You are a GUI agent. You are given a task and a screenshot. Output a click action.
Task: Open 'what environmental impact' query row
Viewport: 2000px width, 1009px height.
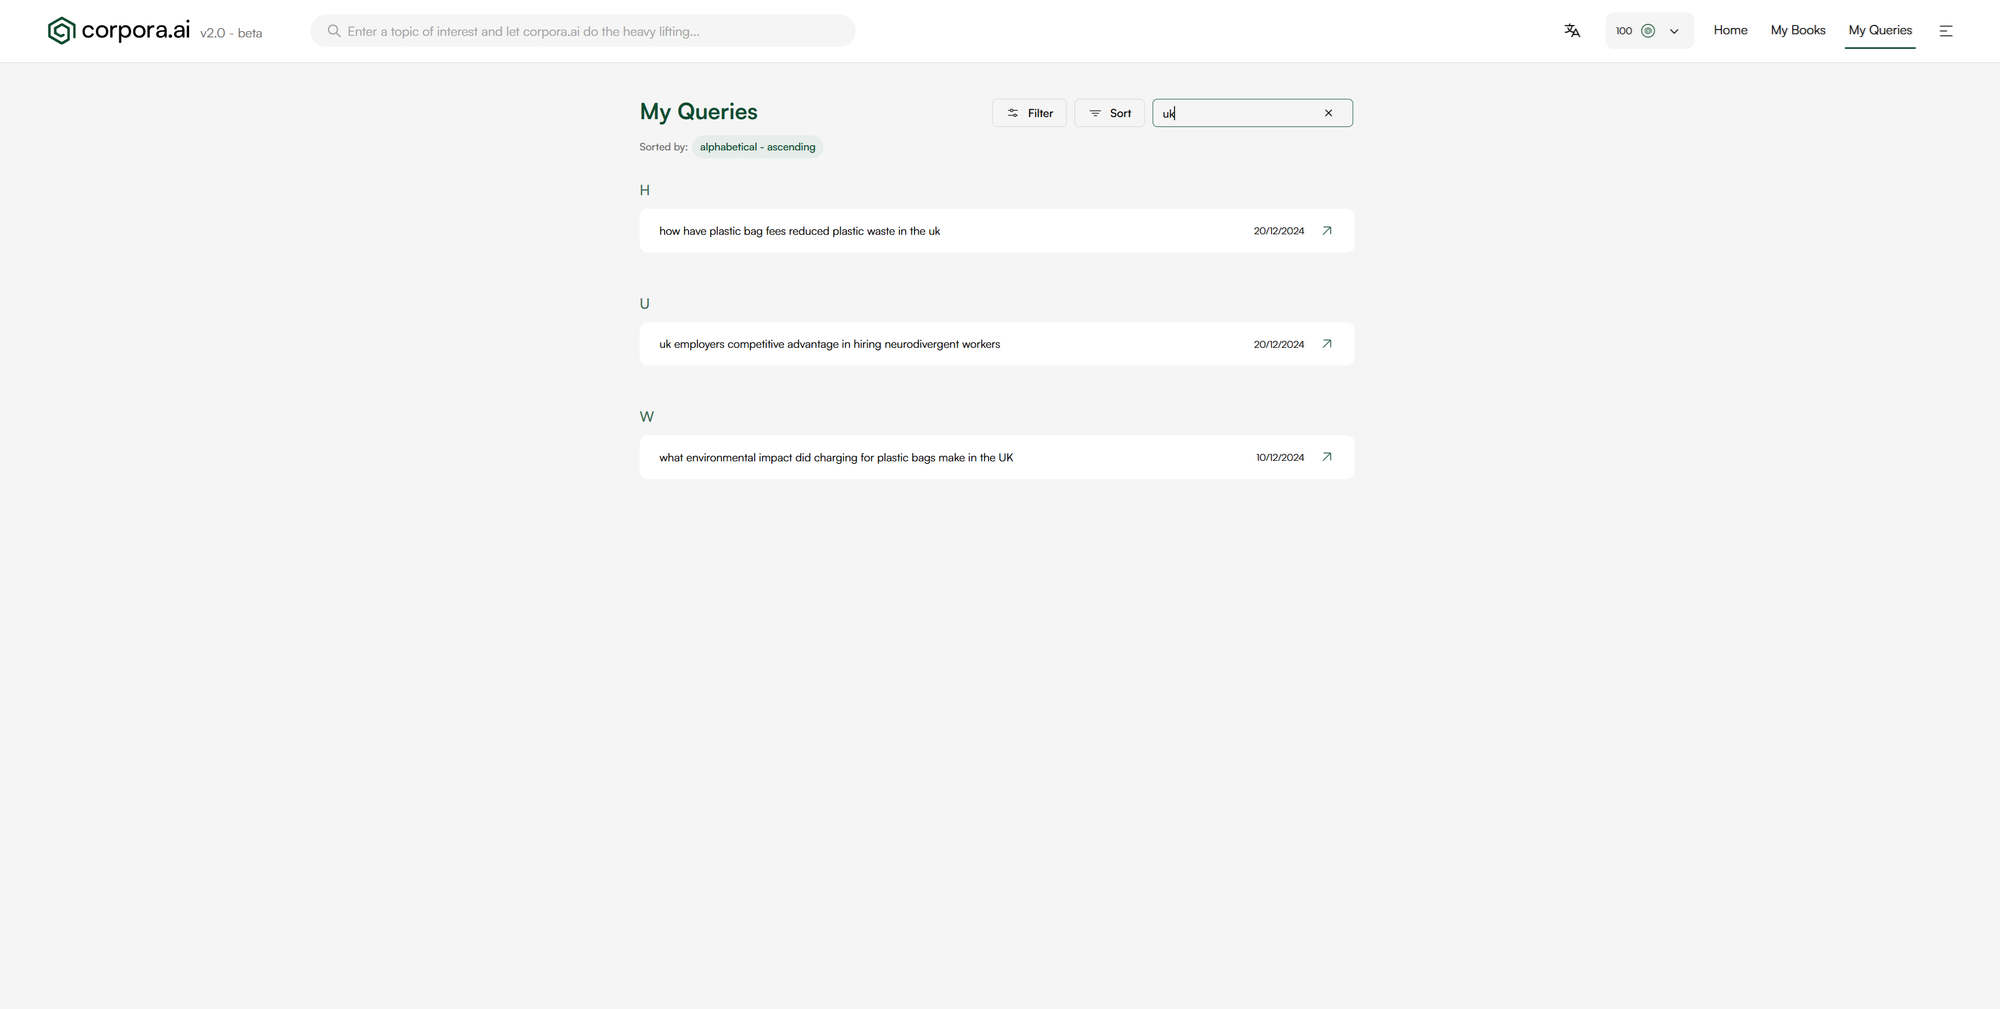click(x=835, y=458)
